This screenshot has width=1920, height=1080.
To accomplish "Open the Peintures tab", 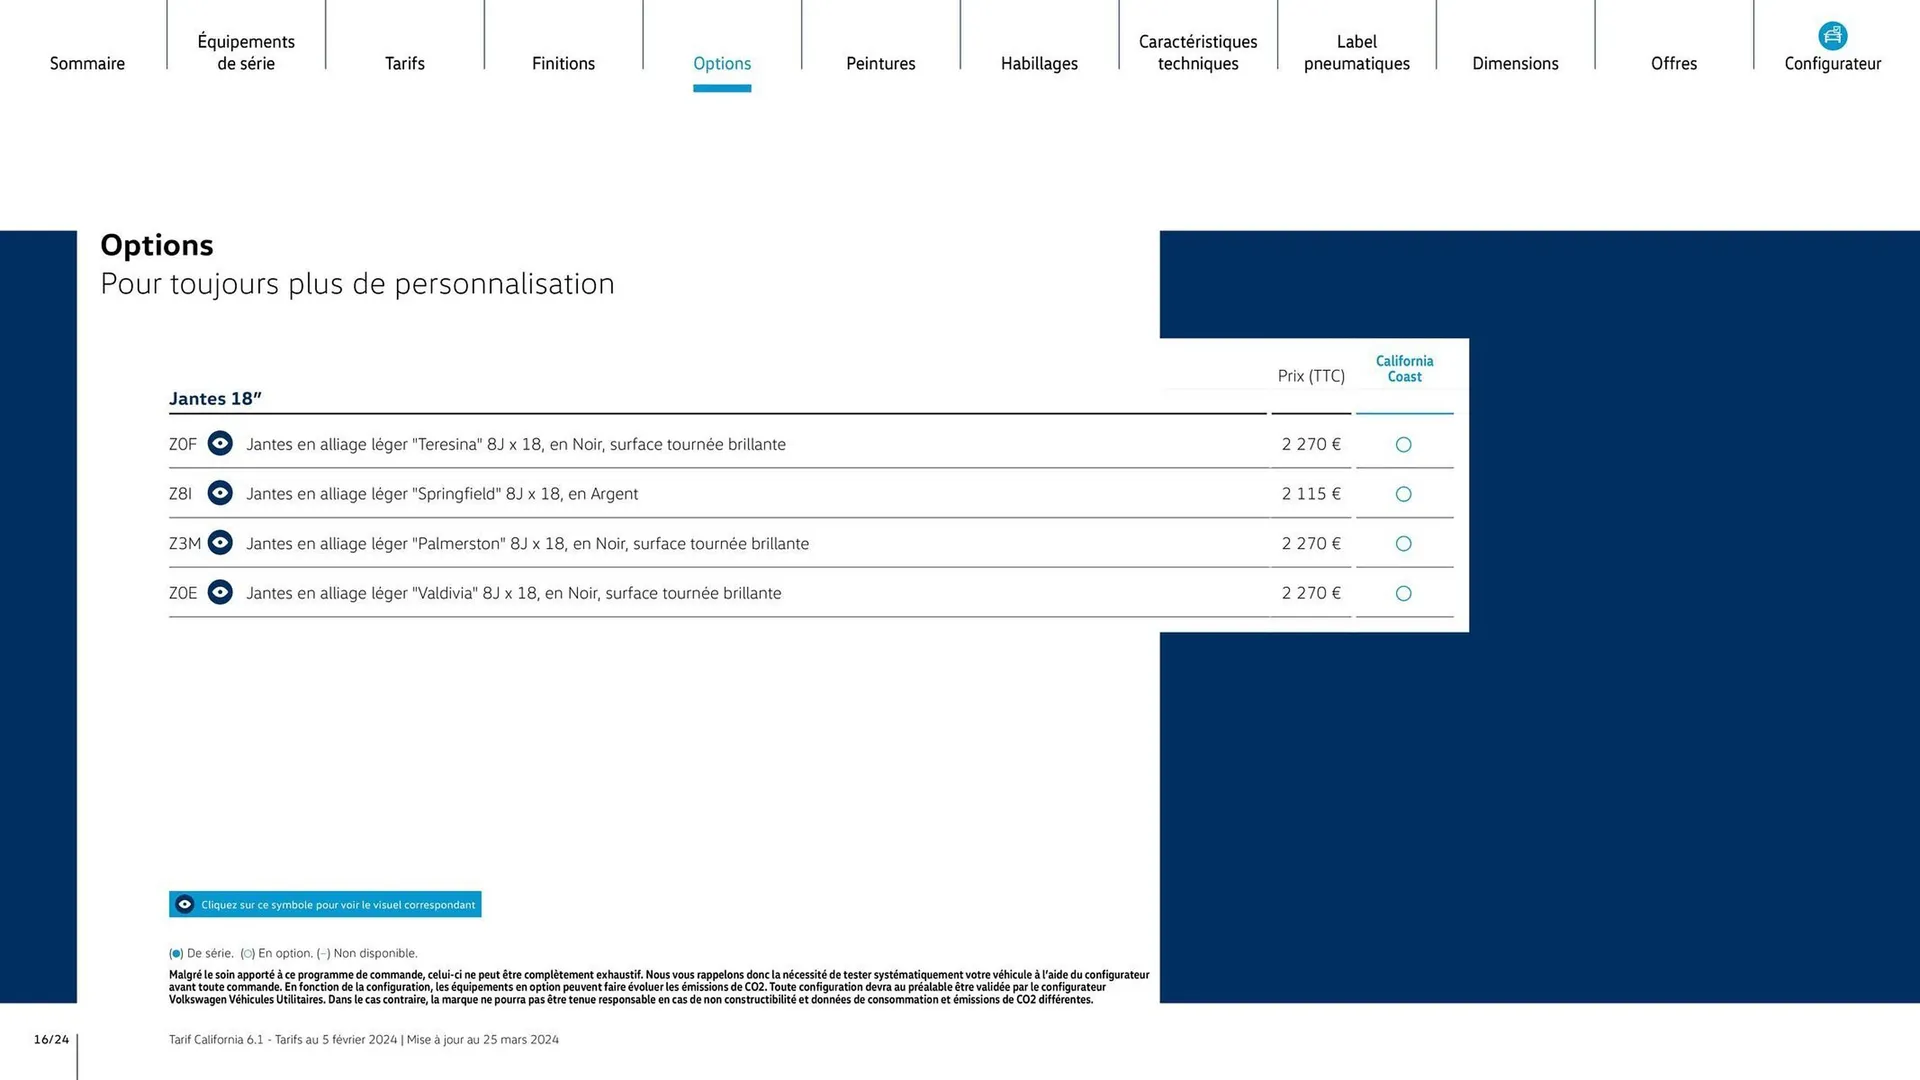I will click(880, 63).
